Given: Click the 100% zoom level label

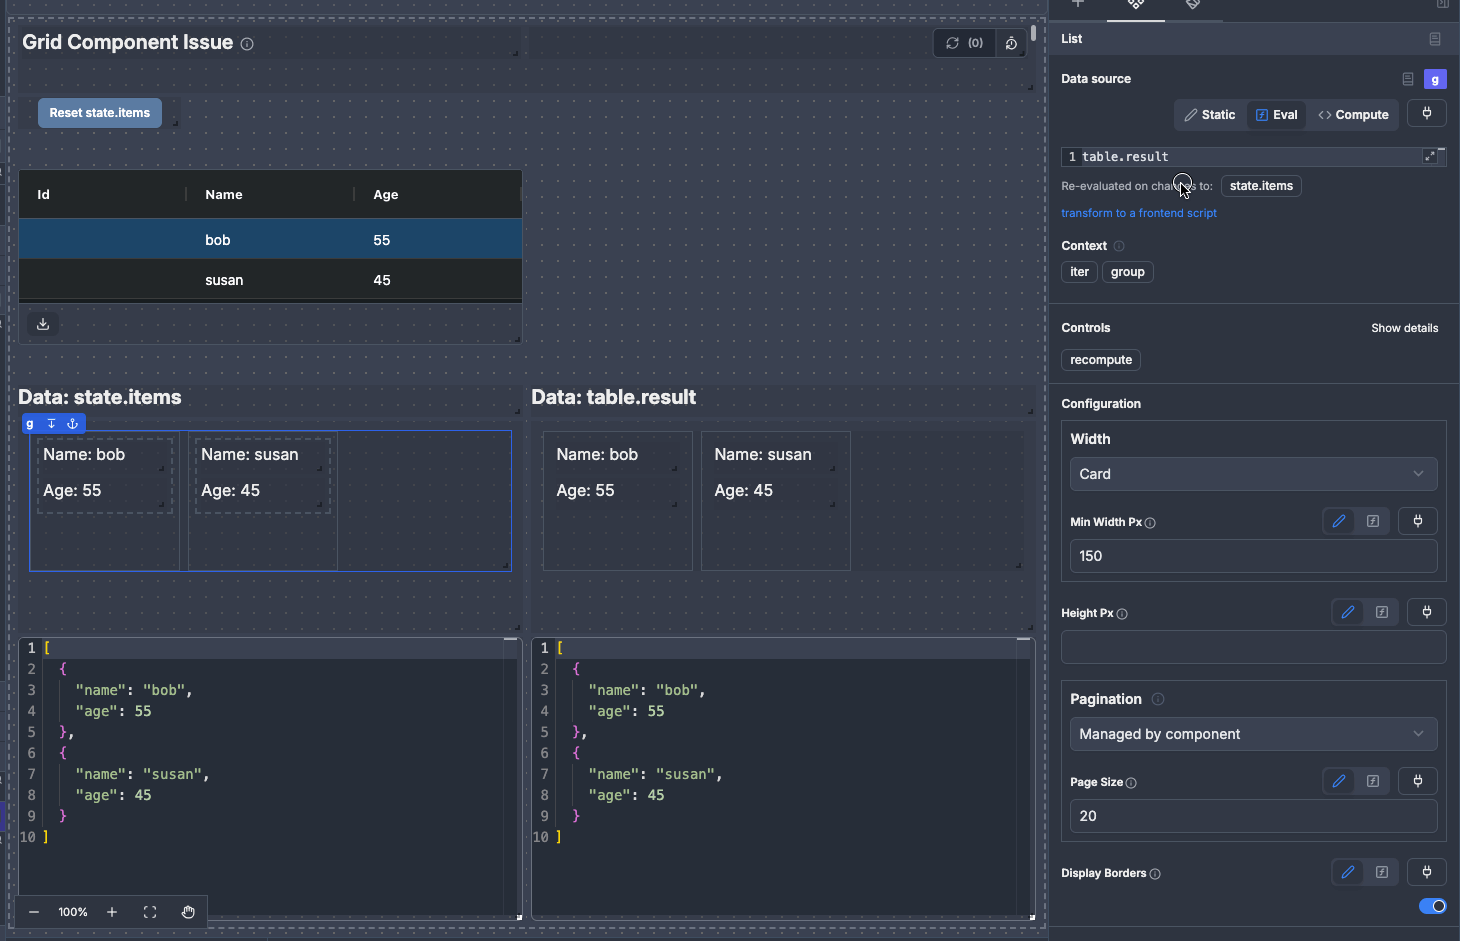Looking at the screenshot, I should coord(73,912).
